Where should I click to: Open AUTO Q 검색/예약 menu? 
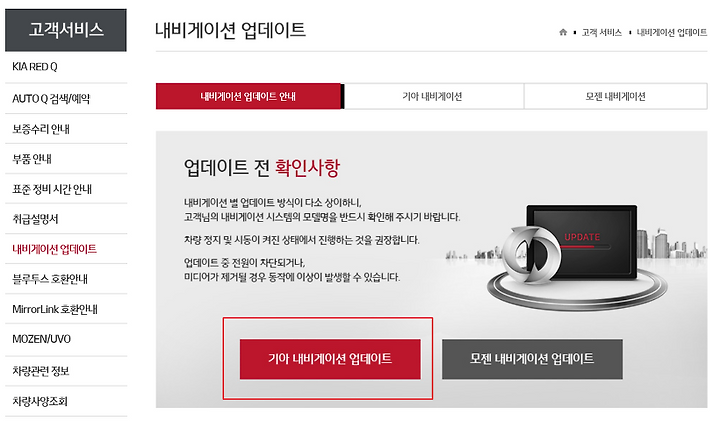click(x=66, y=99)
